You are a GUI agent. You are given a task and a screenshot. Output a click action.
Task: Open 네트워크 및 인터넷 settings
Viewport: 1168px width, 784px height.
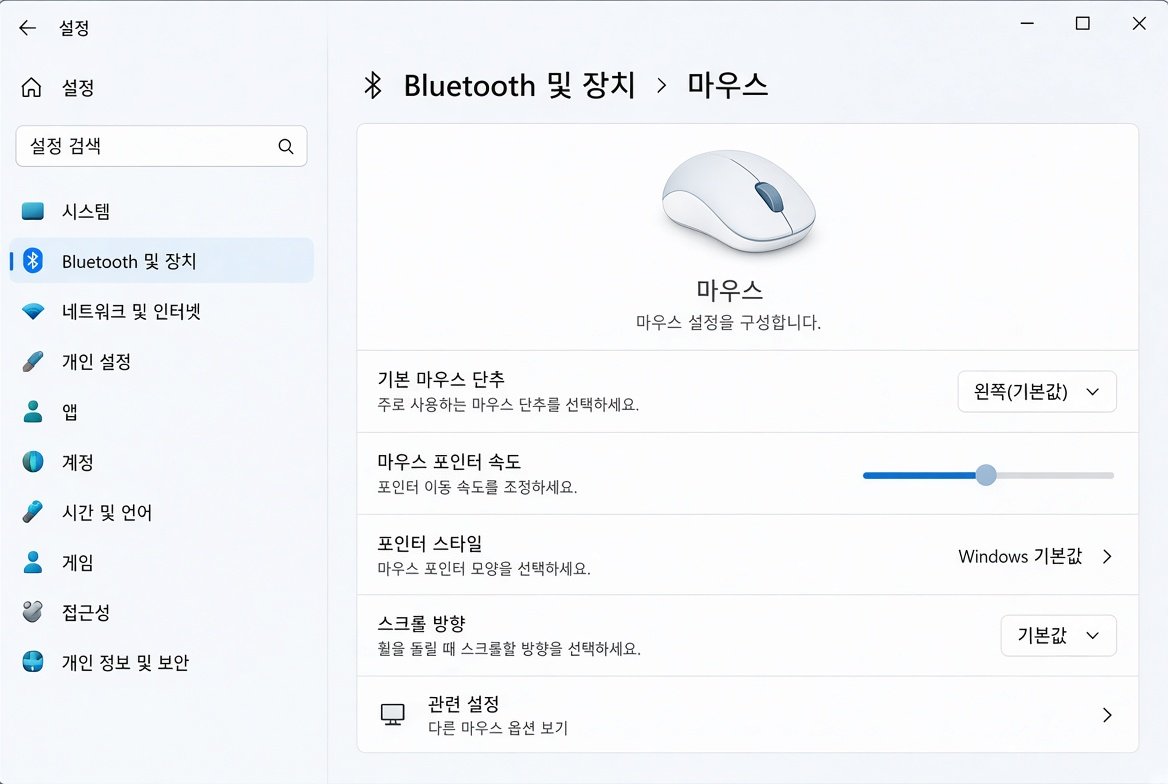point(161,311)
